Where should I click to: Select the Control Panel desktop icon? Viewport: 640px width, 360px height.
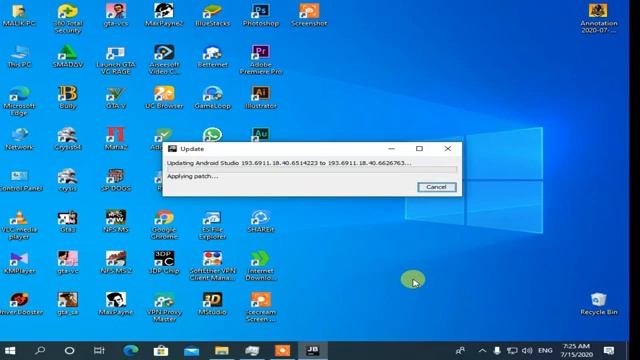tap(20, 180)
